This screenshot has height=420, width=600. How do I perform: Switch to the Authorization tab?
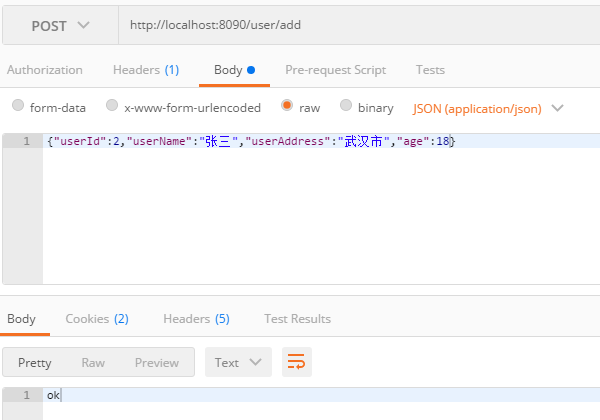45,70
